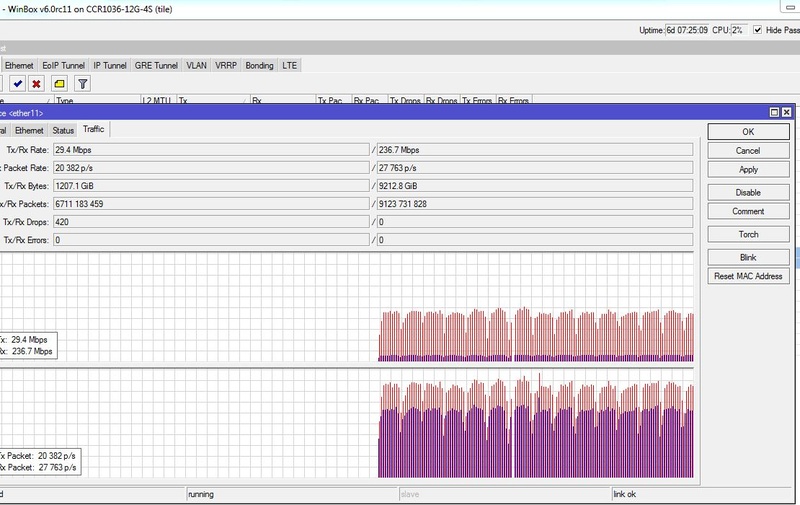Toggle the Hide Passwords checkbox
The height and width of the screenshot is (505, 800).
758,30
